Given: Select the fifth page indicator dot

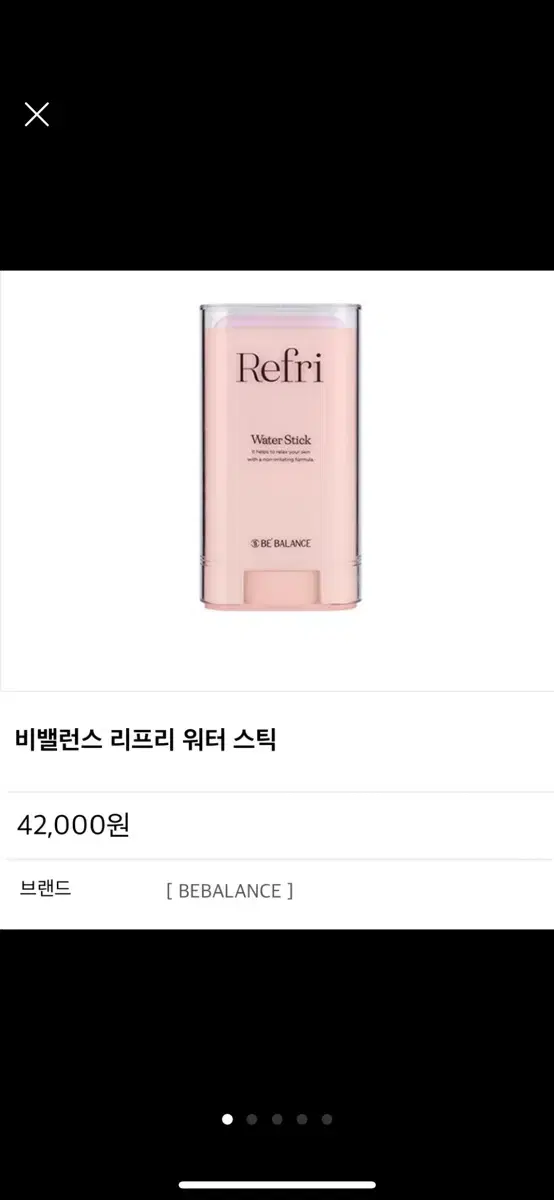Looking at the screenshot, I should (327, 1119).
